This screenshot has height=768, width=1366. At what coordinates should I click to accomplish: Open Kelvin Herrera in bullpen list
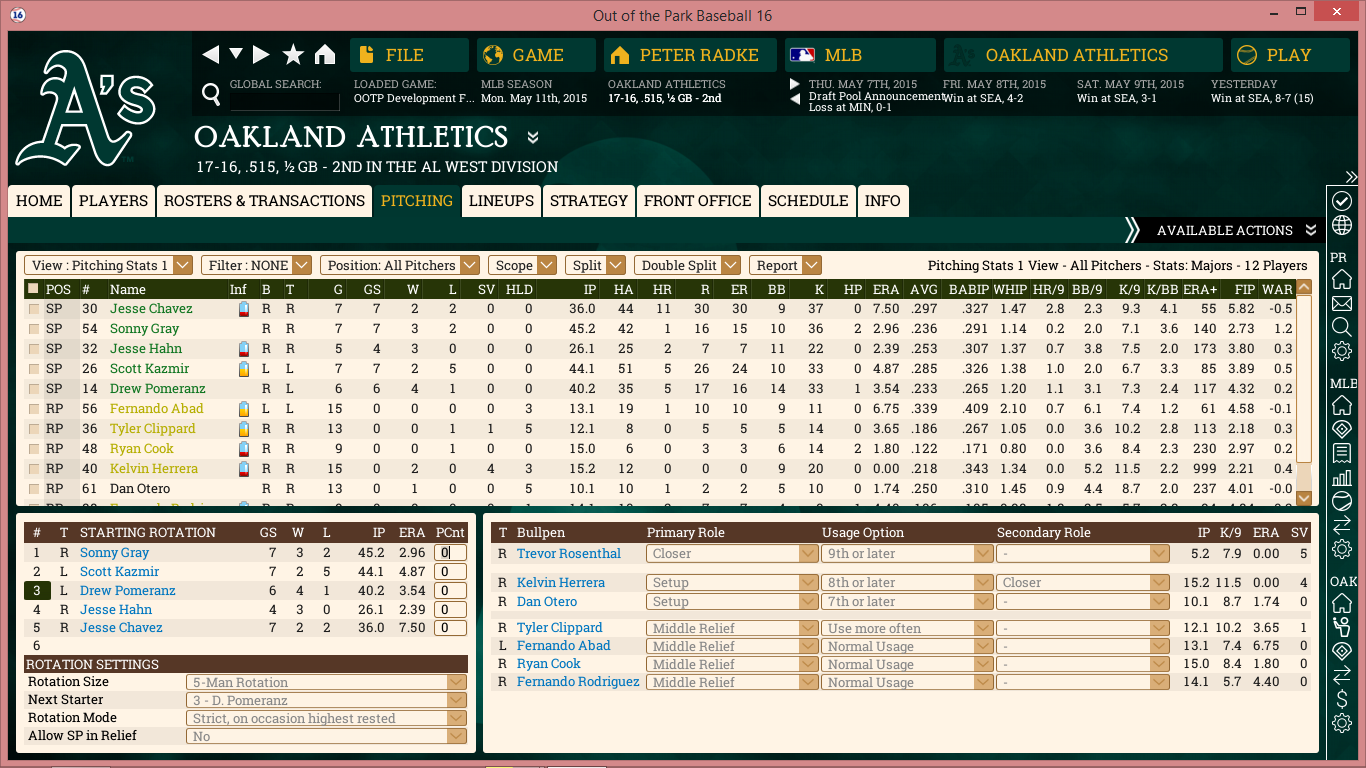[x=561, y=583]
